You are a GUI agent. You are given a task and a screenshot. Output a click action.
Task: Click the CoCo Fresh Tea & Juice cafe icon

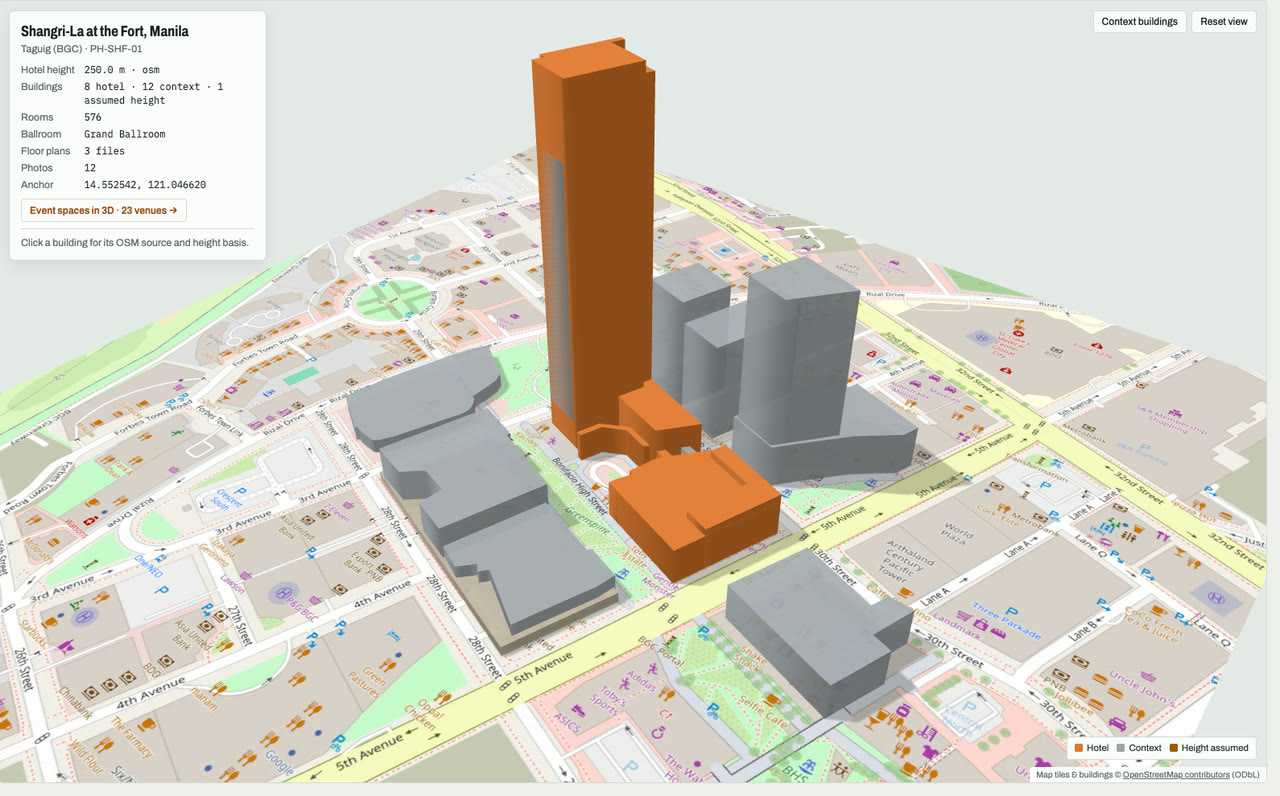pos(1159,610)
